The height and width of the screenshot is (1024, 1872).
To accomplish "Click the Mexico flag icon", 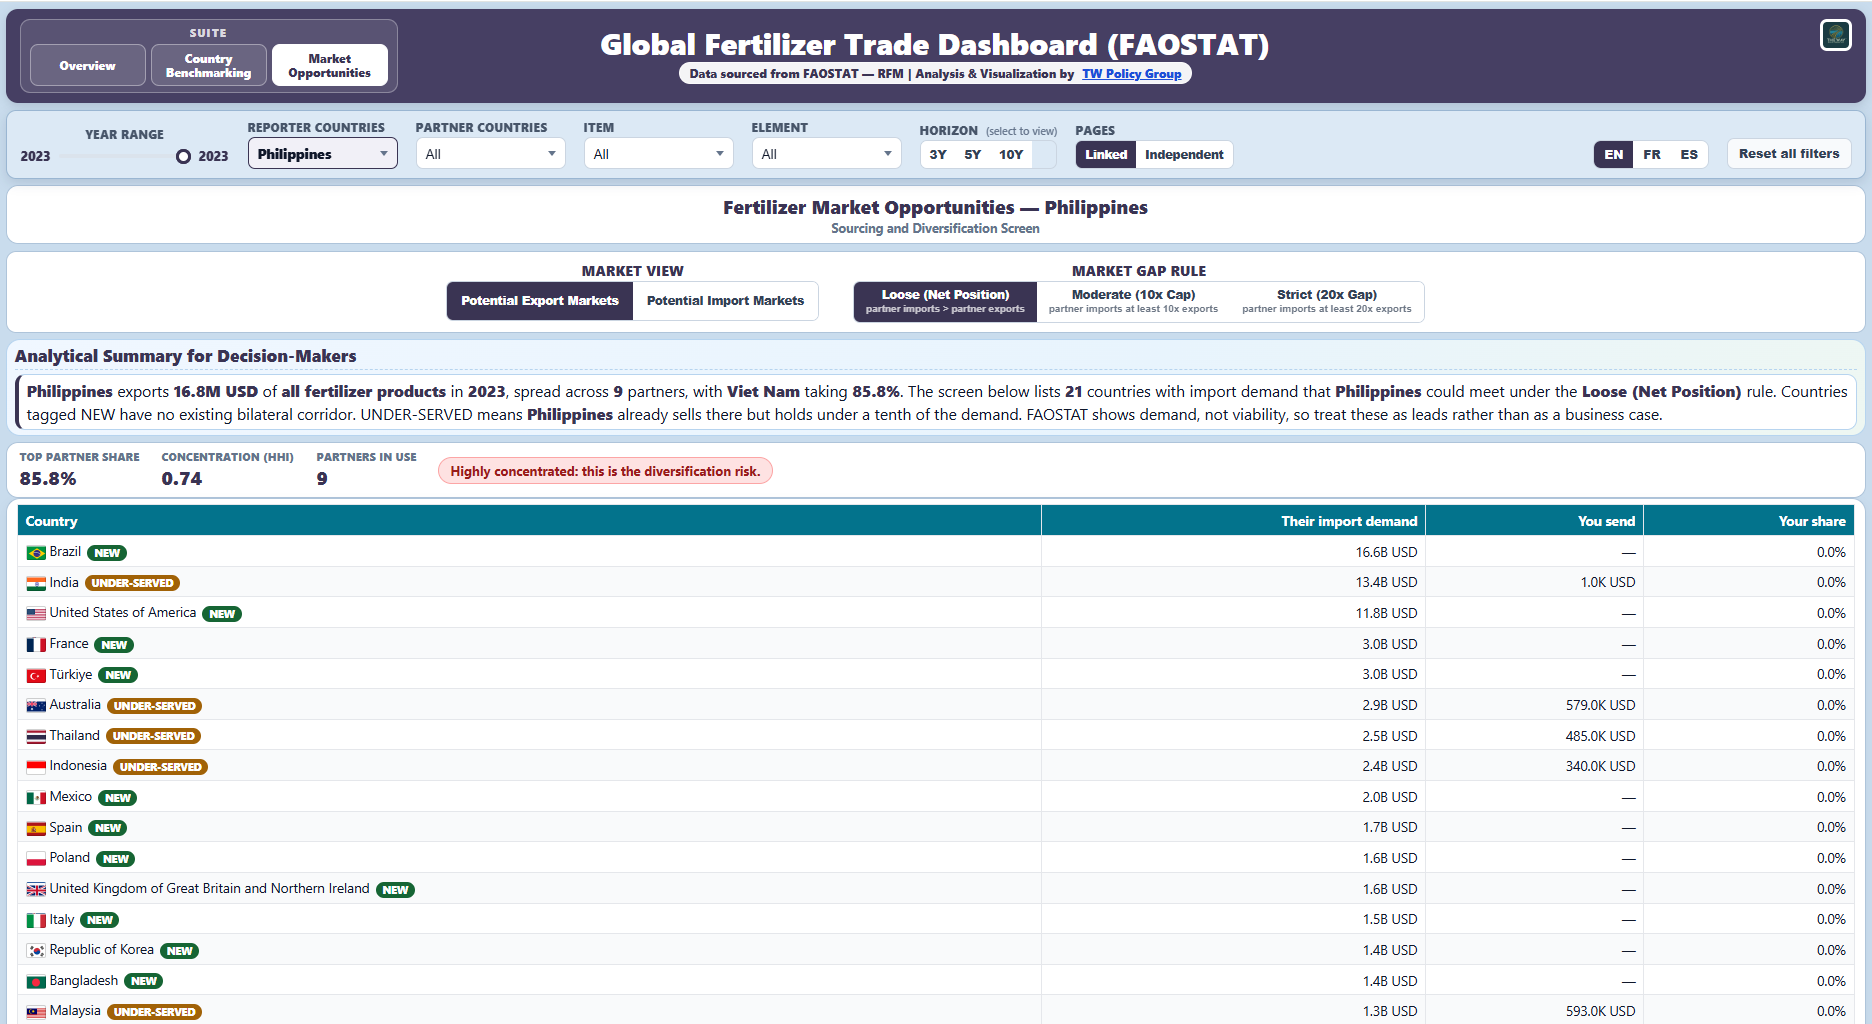I will click(36, 798).
